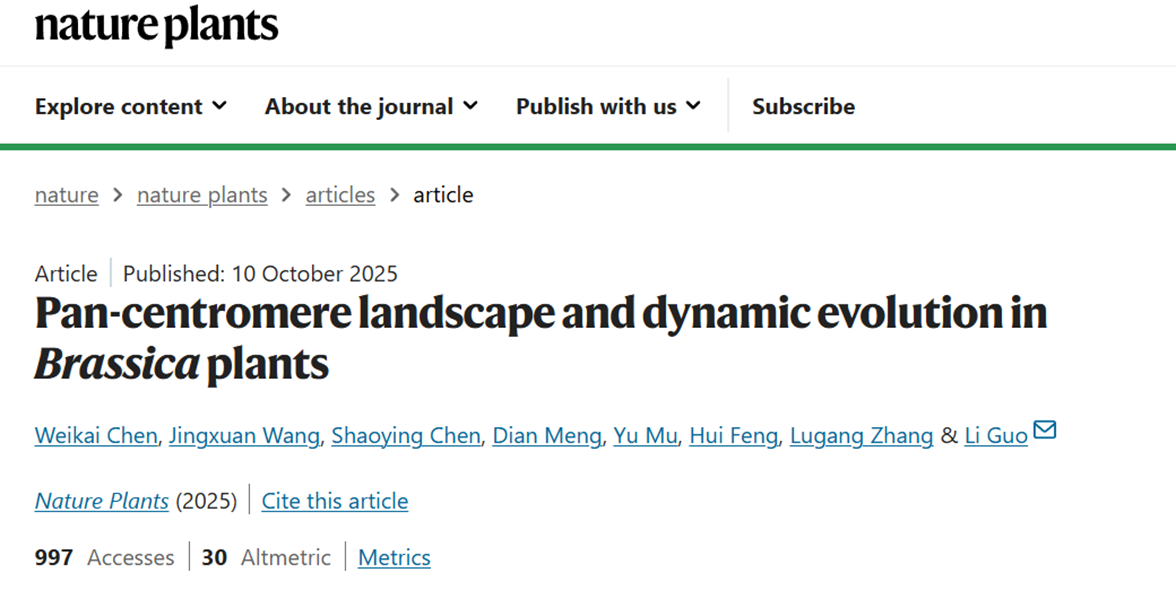This screenshot has width=1176, height=616.
Task: Click the chevron beside About the journal
Action: (471, 106)
